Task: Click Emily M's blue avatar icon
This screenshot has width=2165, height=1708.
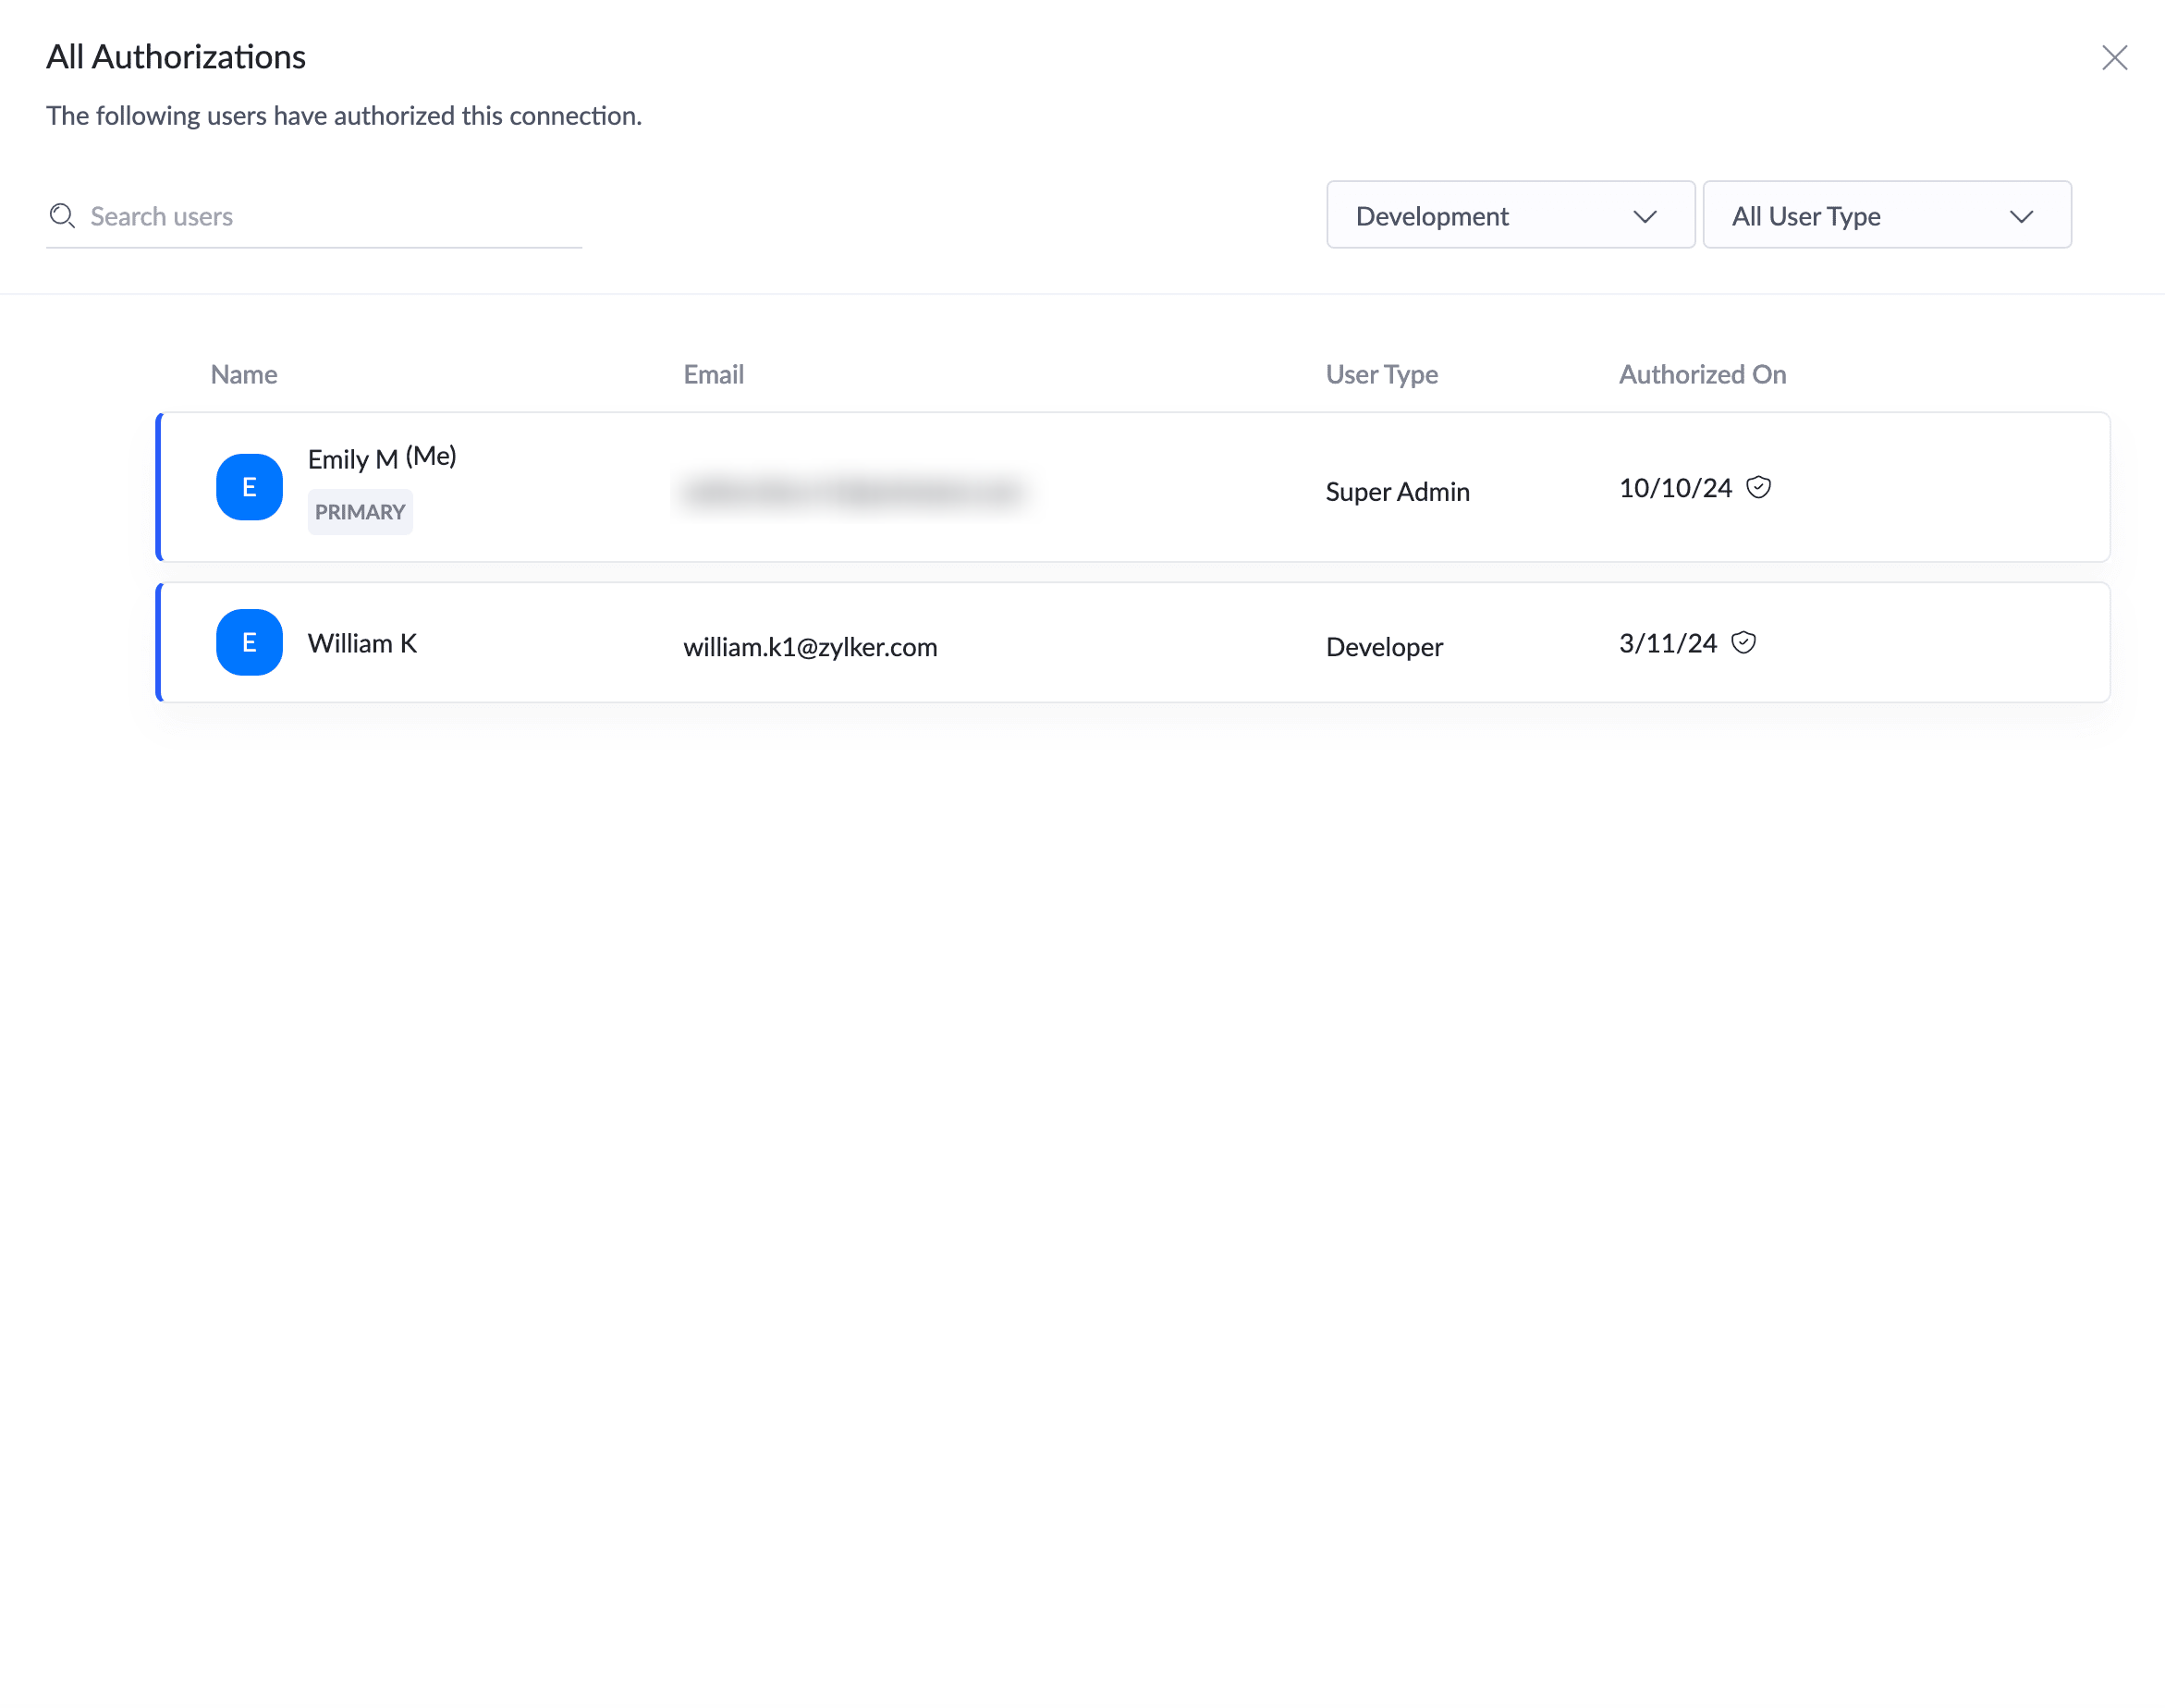Action: (x=249, y=487)
